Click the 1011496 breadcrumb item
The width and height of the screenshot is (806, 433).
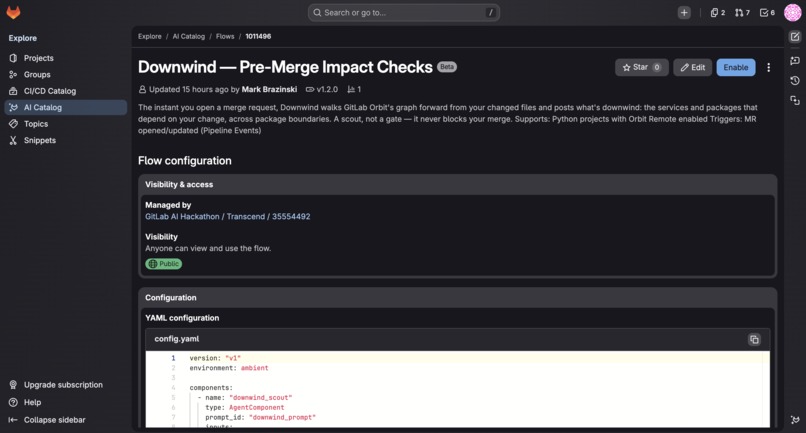[x=258, y=37]
